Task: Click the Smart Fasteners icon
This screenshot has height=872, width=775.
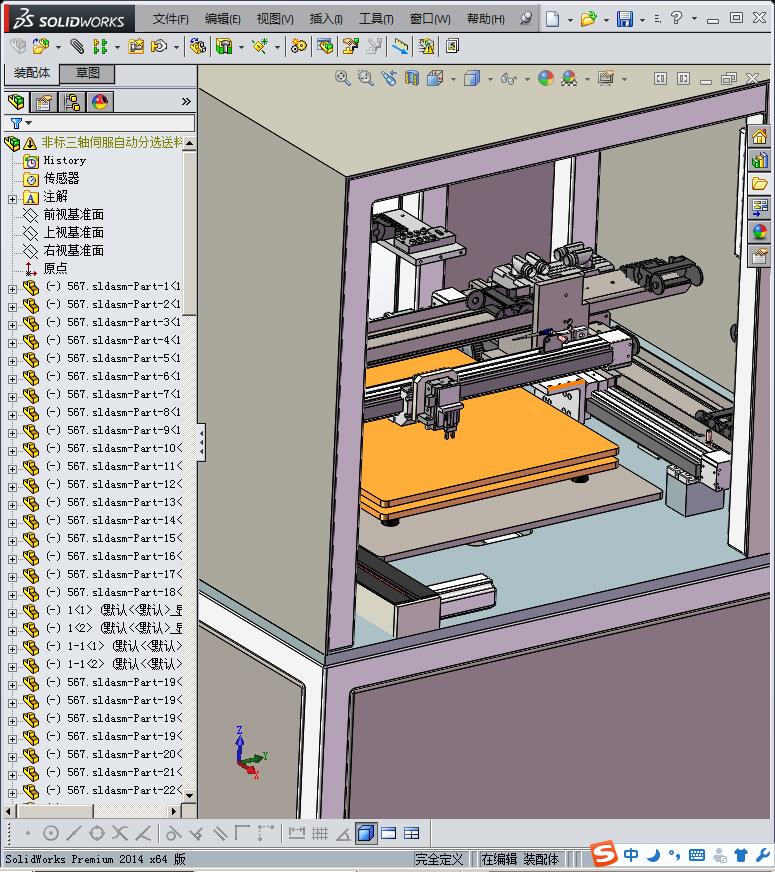Action: point(136,46)
